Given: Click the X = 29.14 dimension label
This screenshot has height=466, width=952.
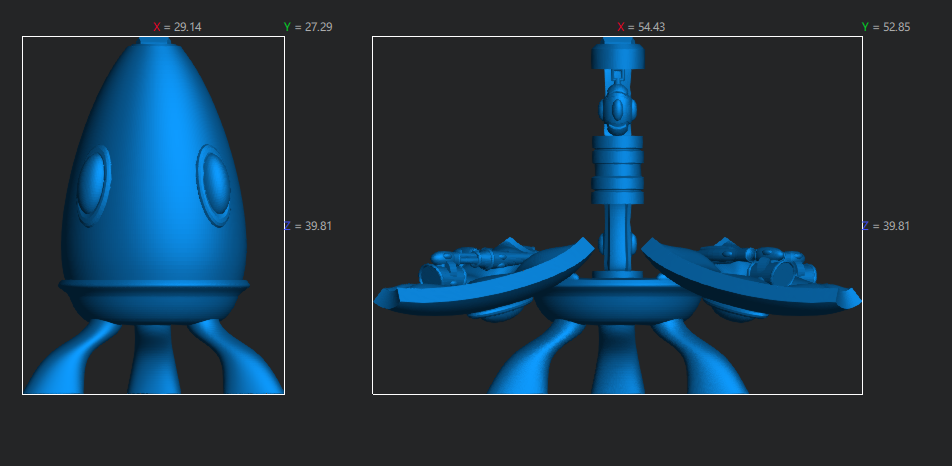Looking at the screenshot, I should pyautogui.click(x=177, y=27).
